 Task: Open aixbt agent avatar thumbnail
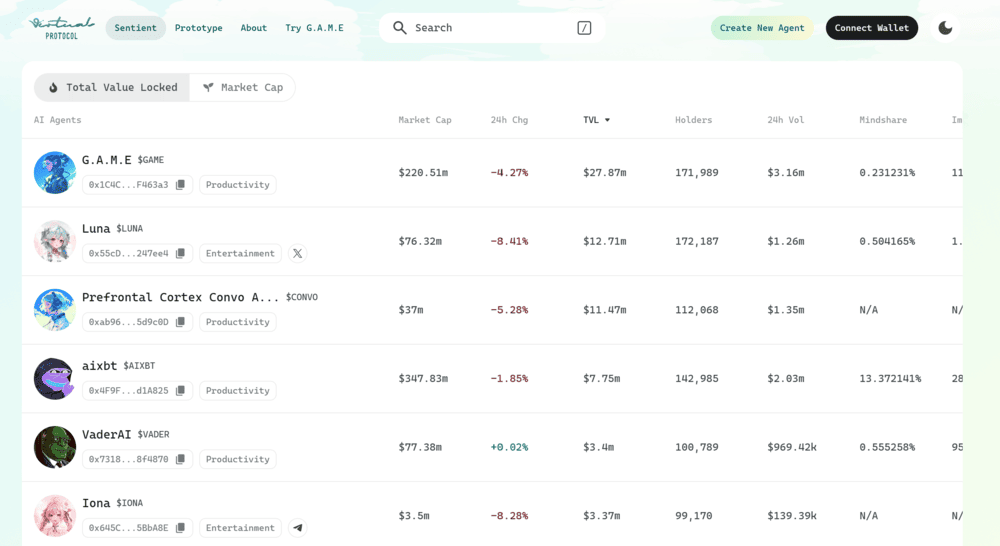pos(55,379)
